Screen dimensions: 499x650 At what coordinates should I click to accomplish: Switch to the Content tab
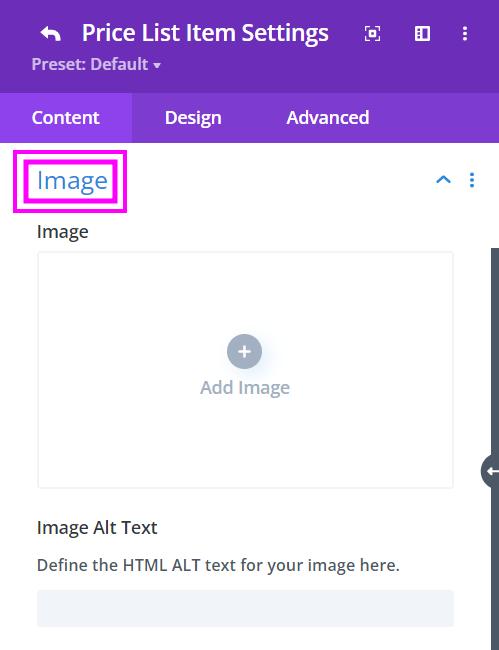tap(66, 118)
